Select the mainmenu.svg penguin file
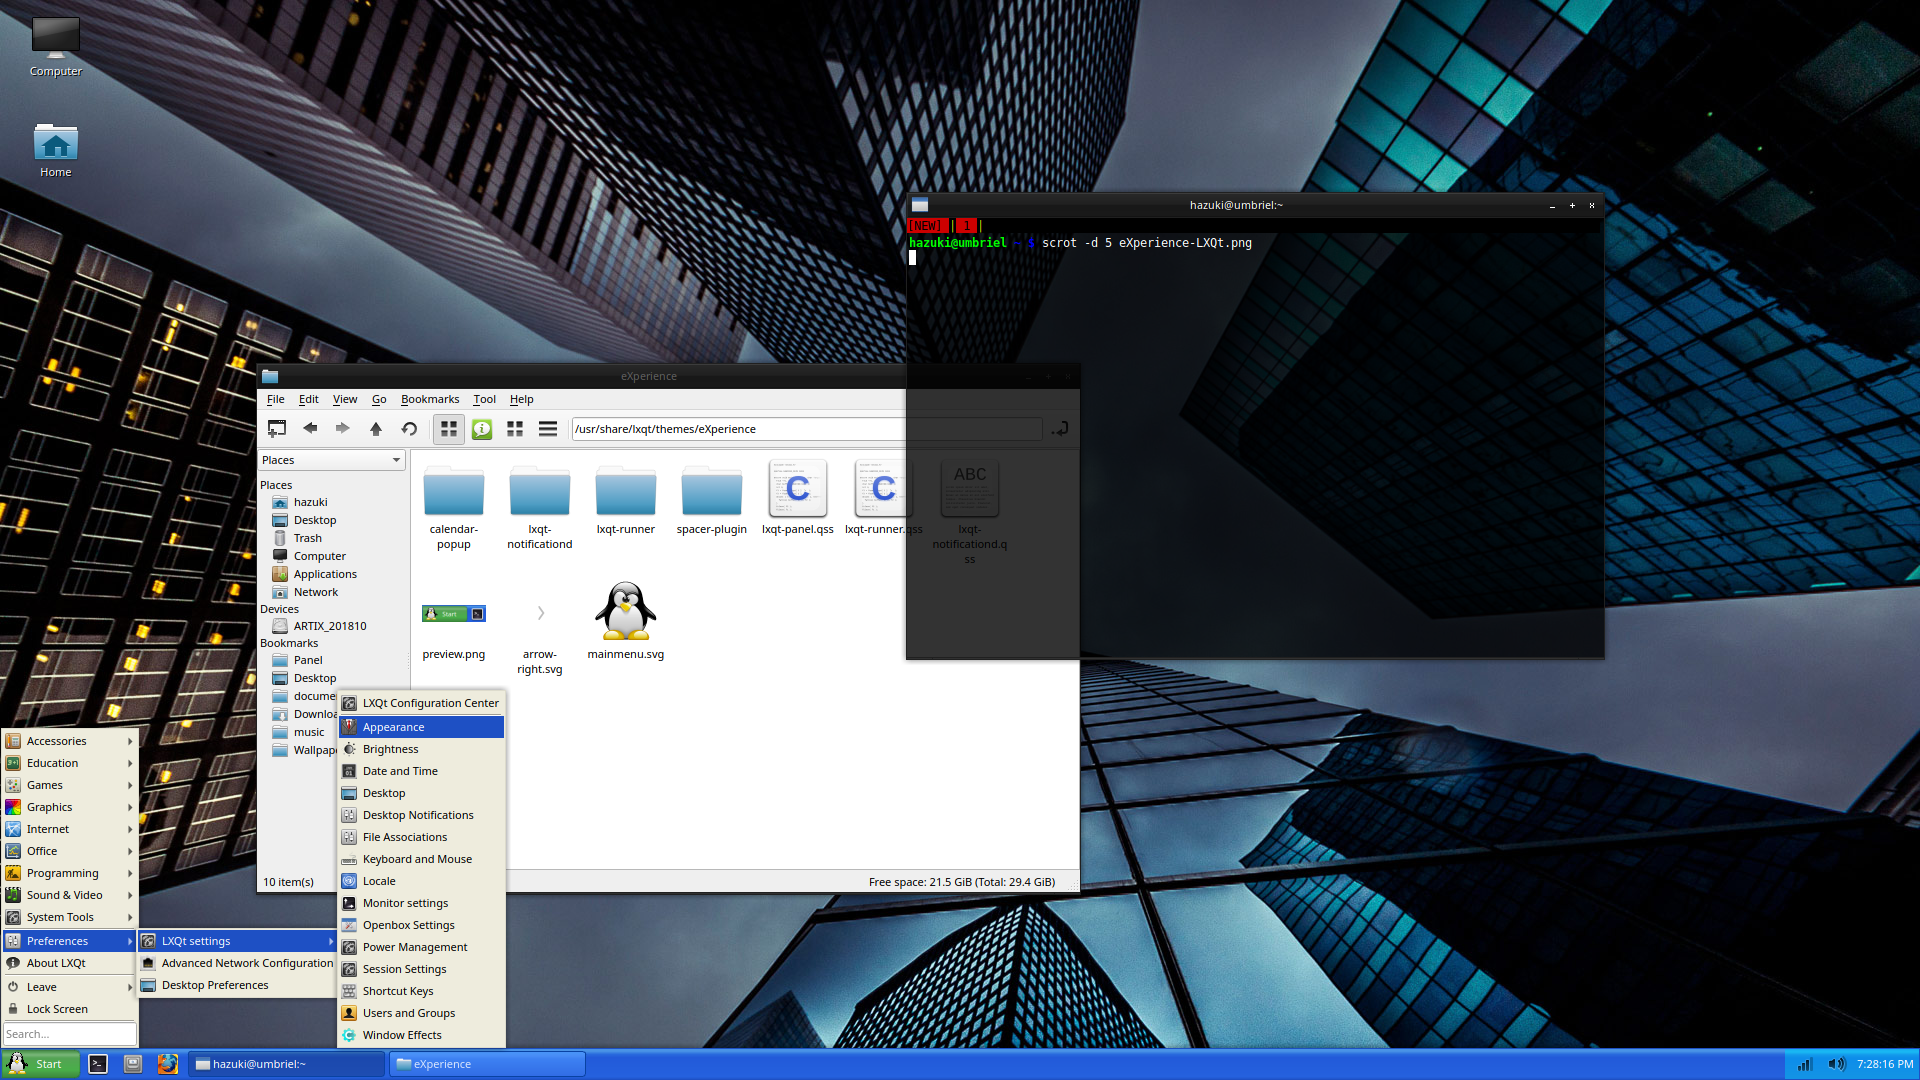The image size is (1920, 1080). point(626,620)
